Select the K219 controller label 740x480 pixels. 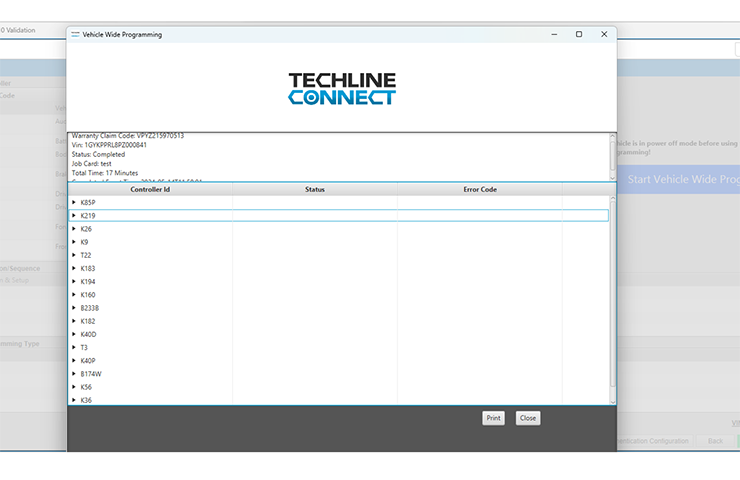pyautogui.click(x=88, y=216)
